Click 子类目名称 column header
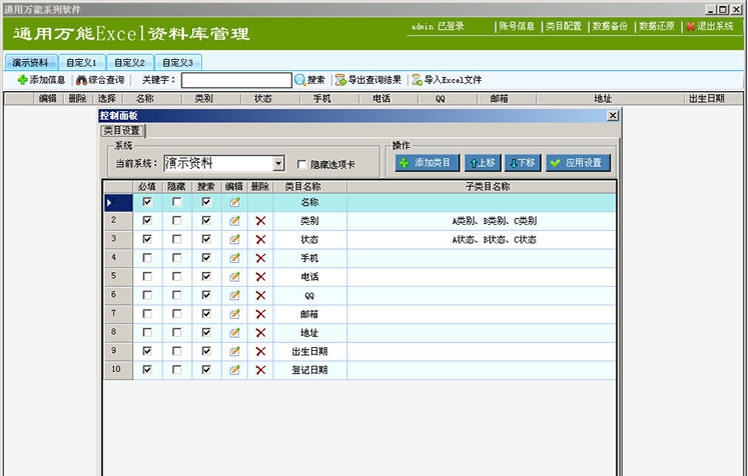The image size is (748, 476). tap(481, 187)
